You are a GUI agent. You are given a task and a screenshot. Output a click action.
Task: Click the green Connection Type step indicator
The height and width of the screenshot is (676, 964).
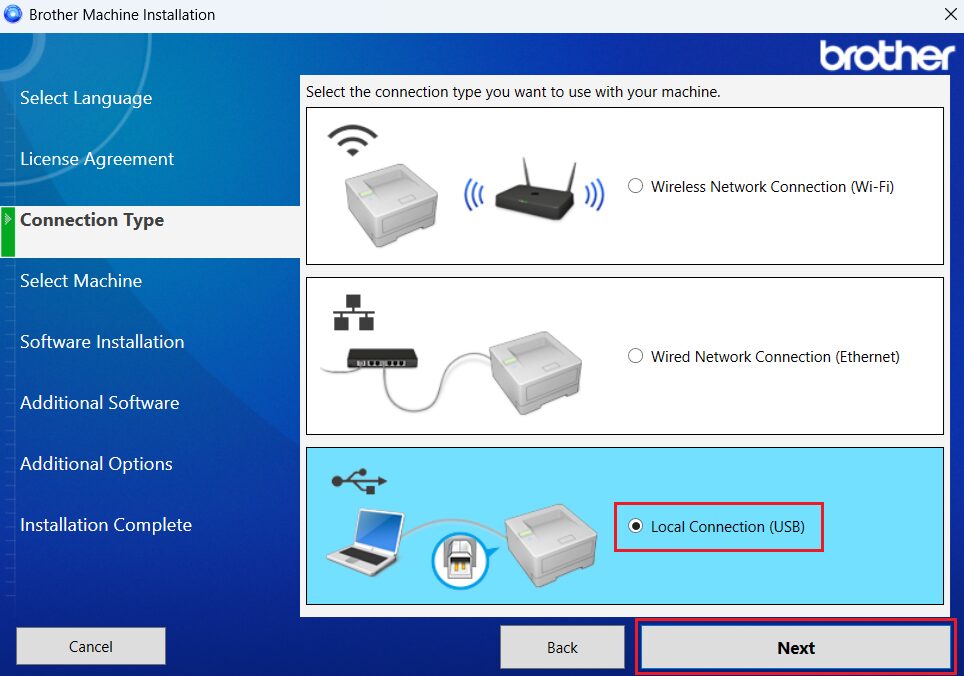6,231
